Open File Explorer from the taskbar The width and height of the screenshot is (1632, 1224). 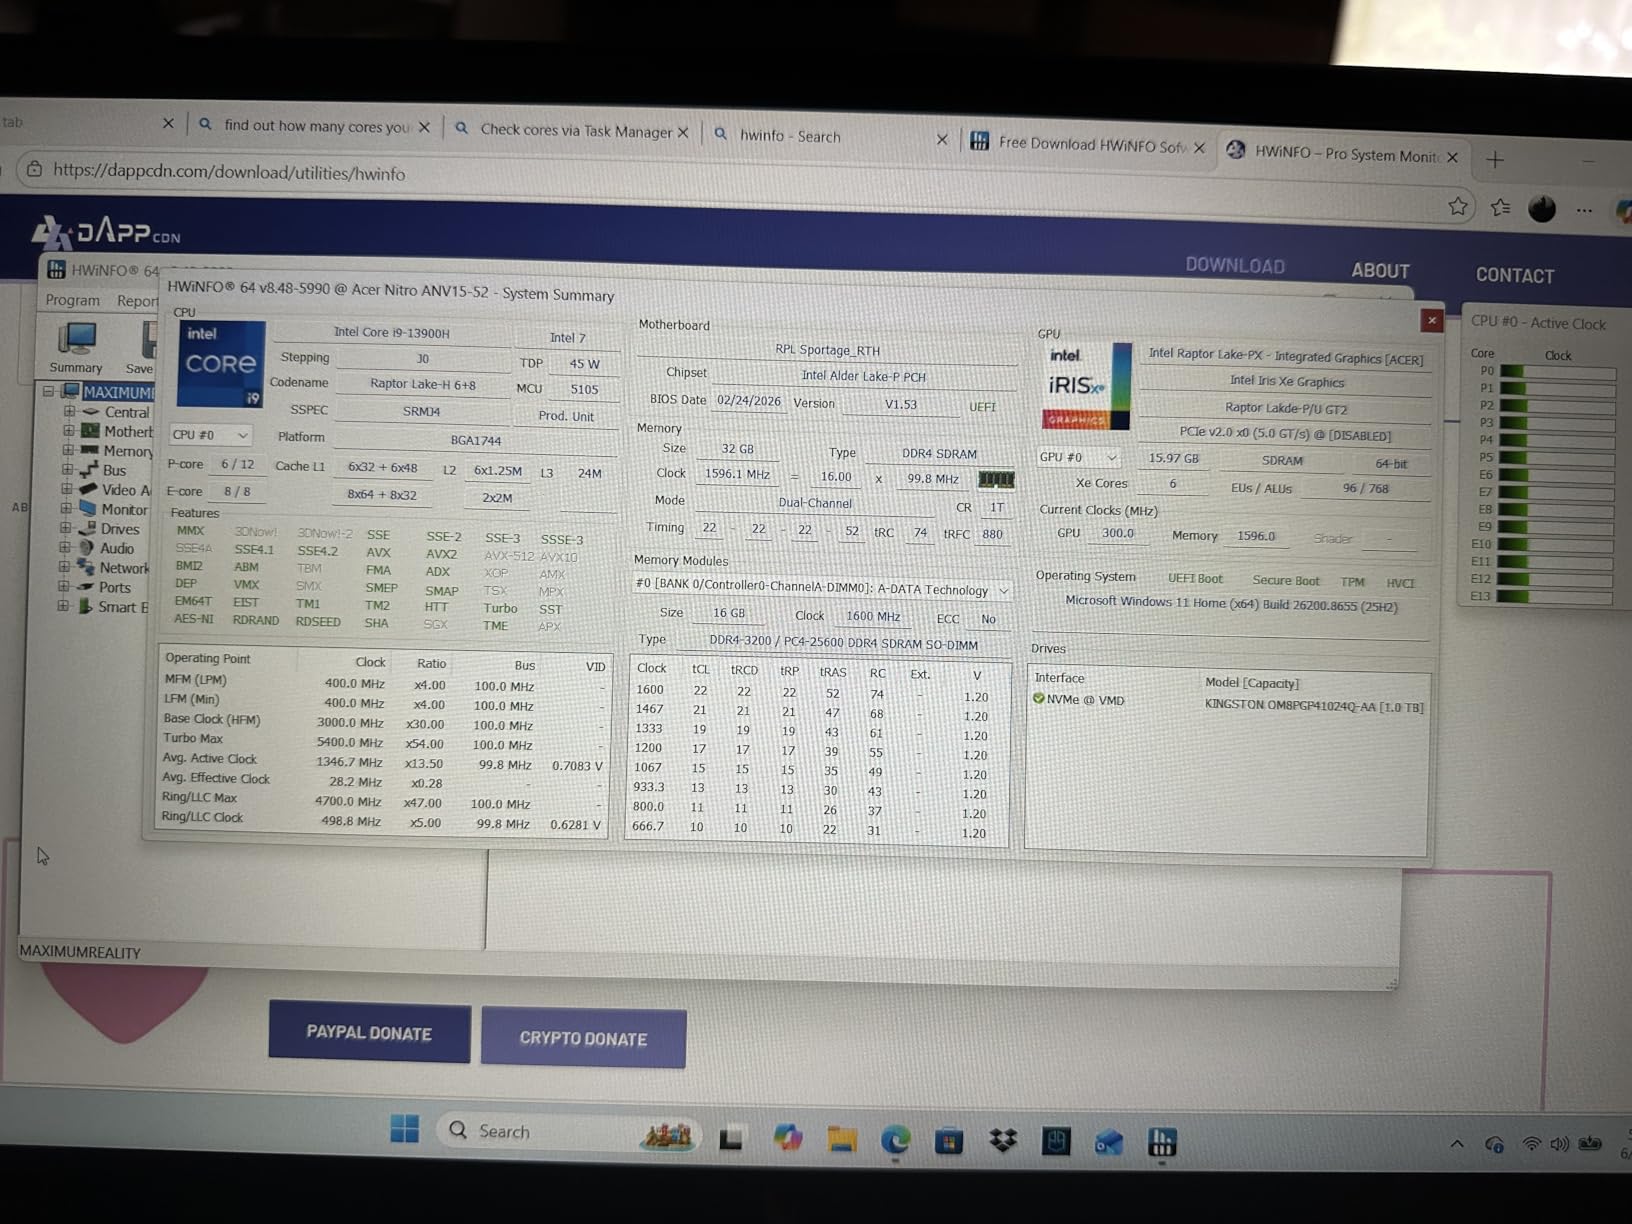pos(841,1139)
